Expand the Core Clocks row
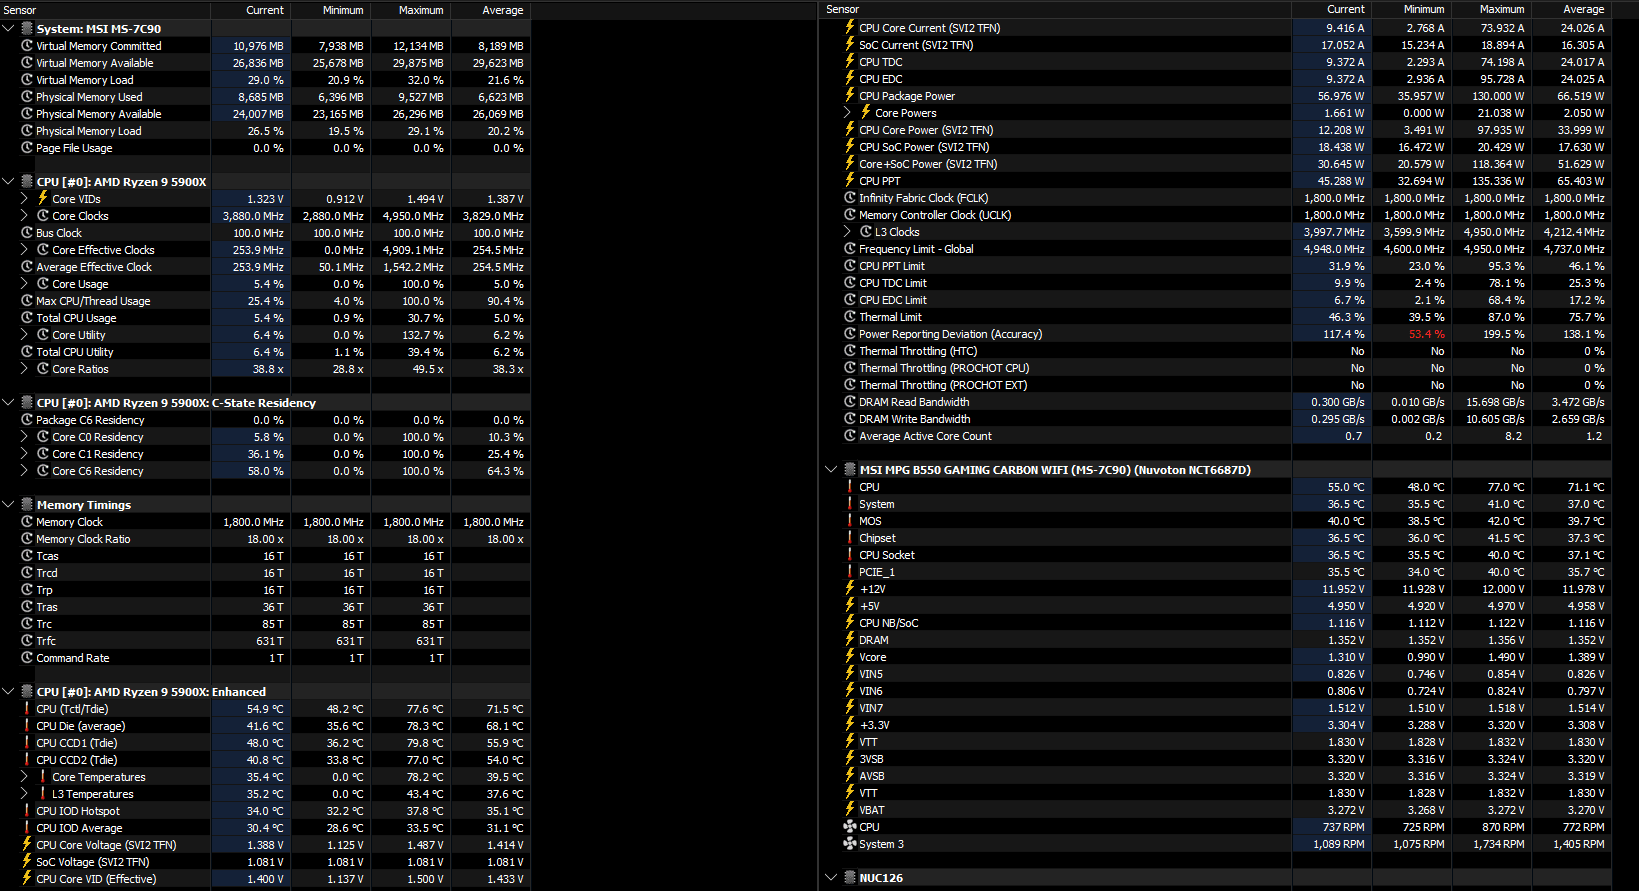Screen dimensions: 1639x891 click(24, 216)
